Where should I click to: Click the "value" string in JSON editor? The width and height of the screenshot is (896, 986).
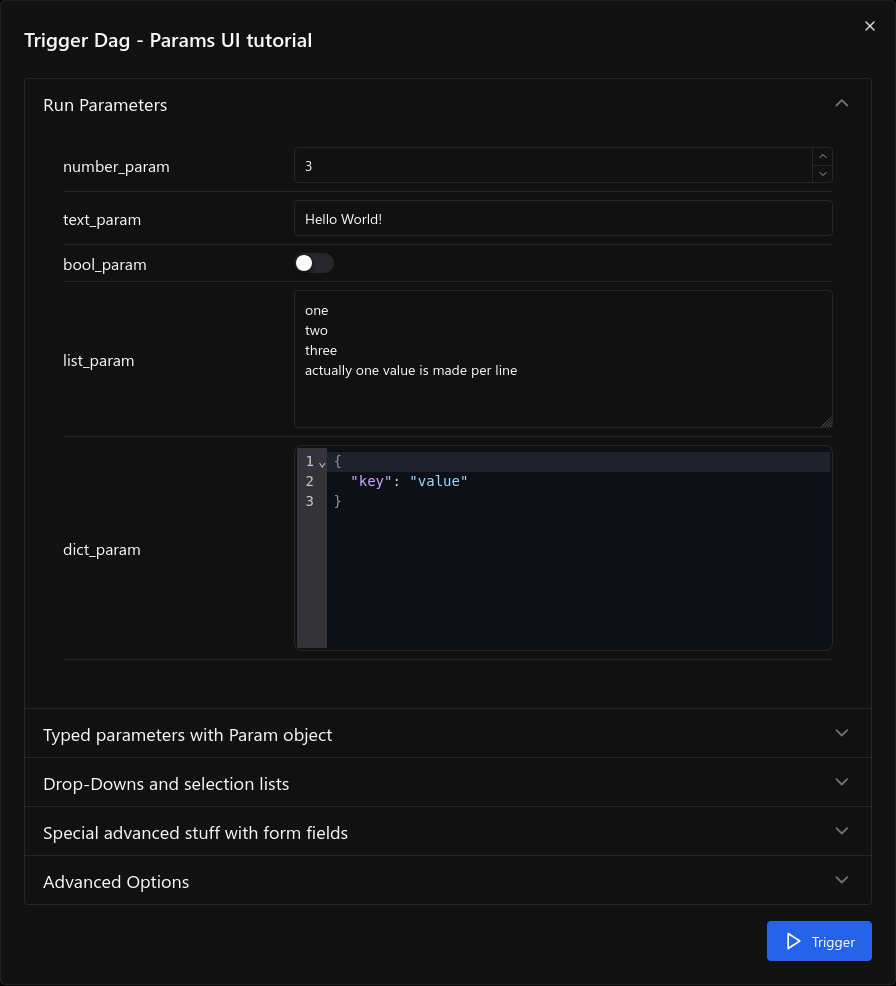click(x=439, y=482)
